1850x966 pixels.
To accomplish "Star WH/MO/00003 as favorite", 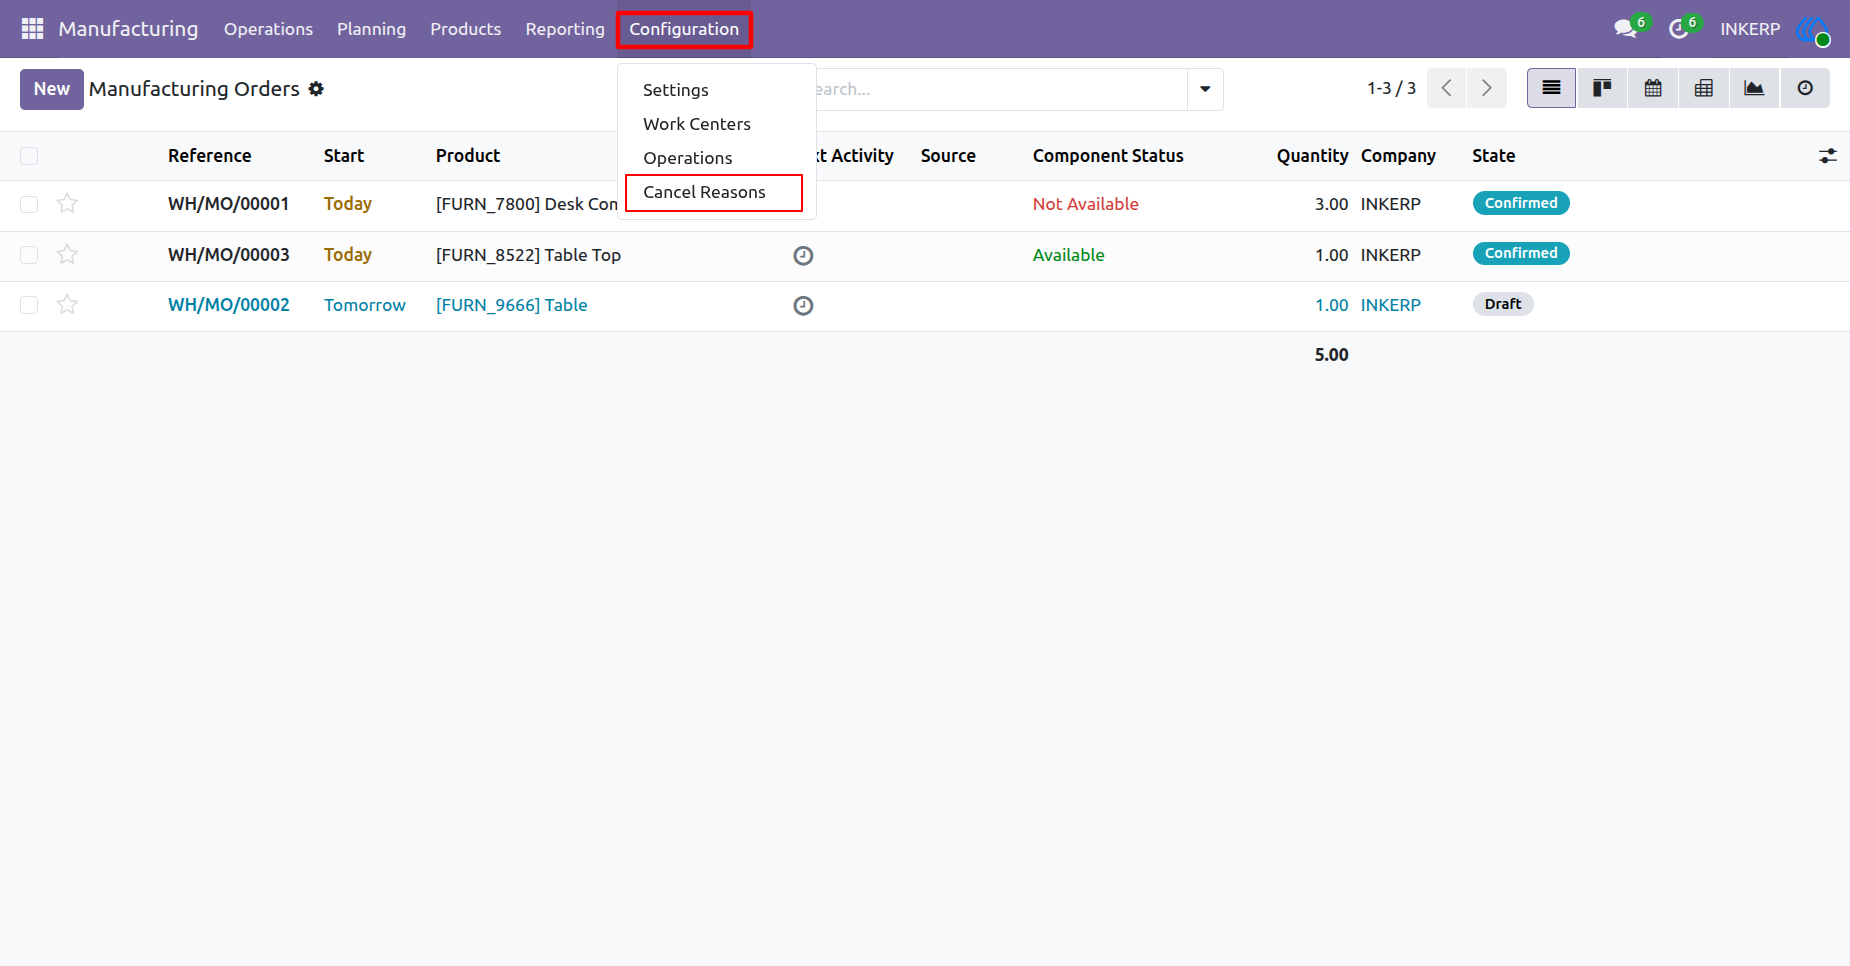I will (x=67, y=254).
